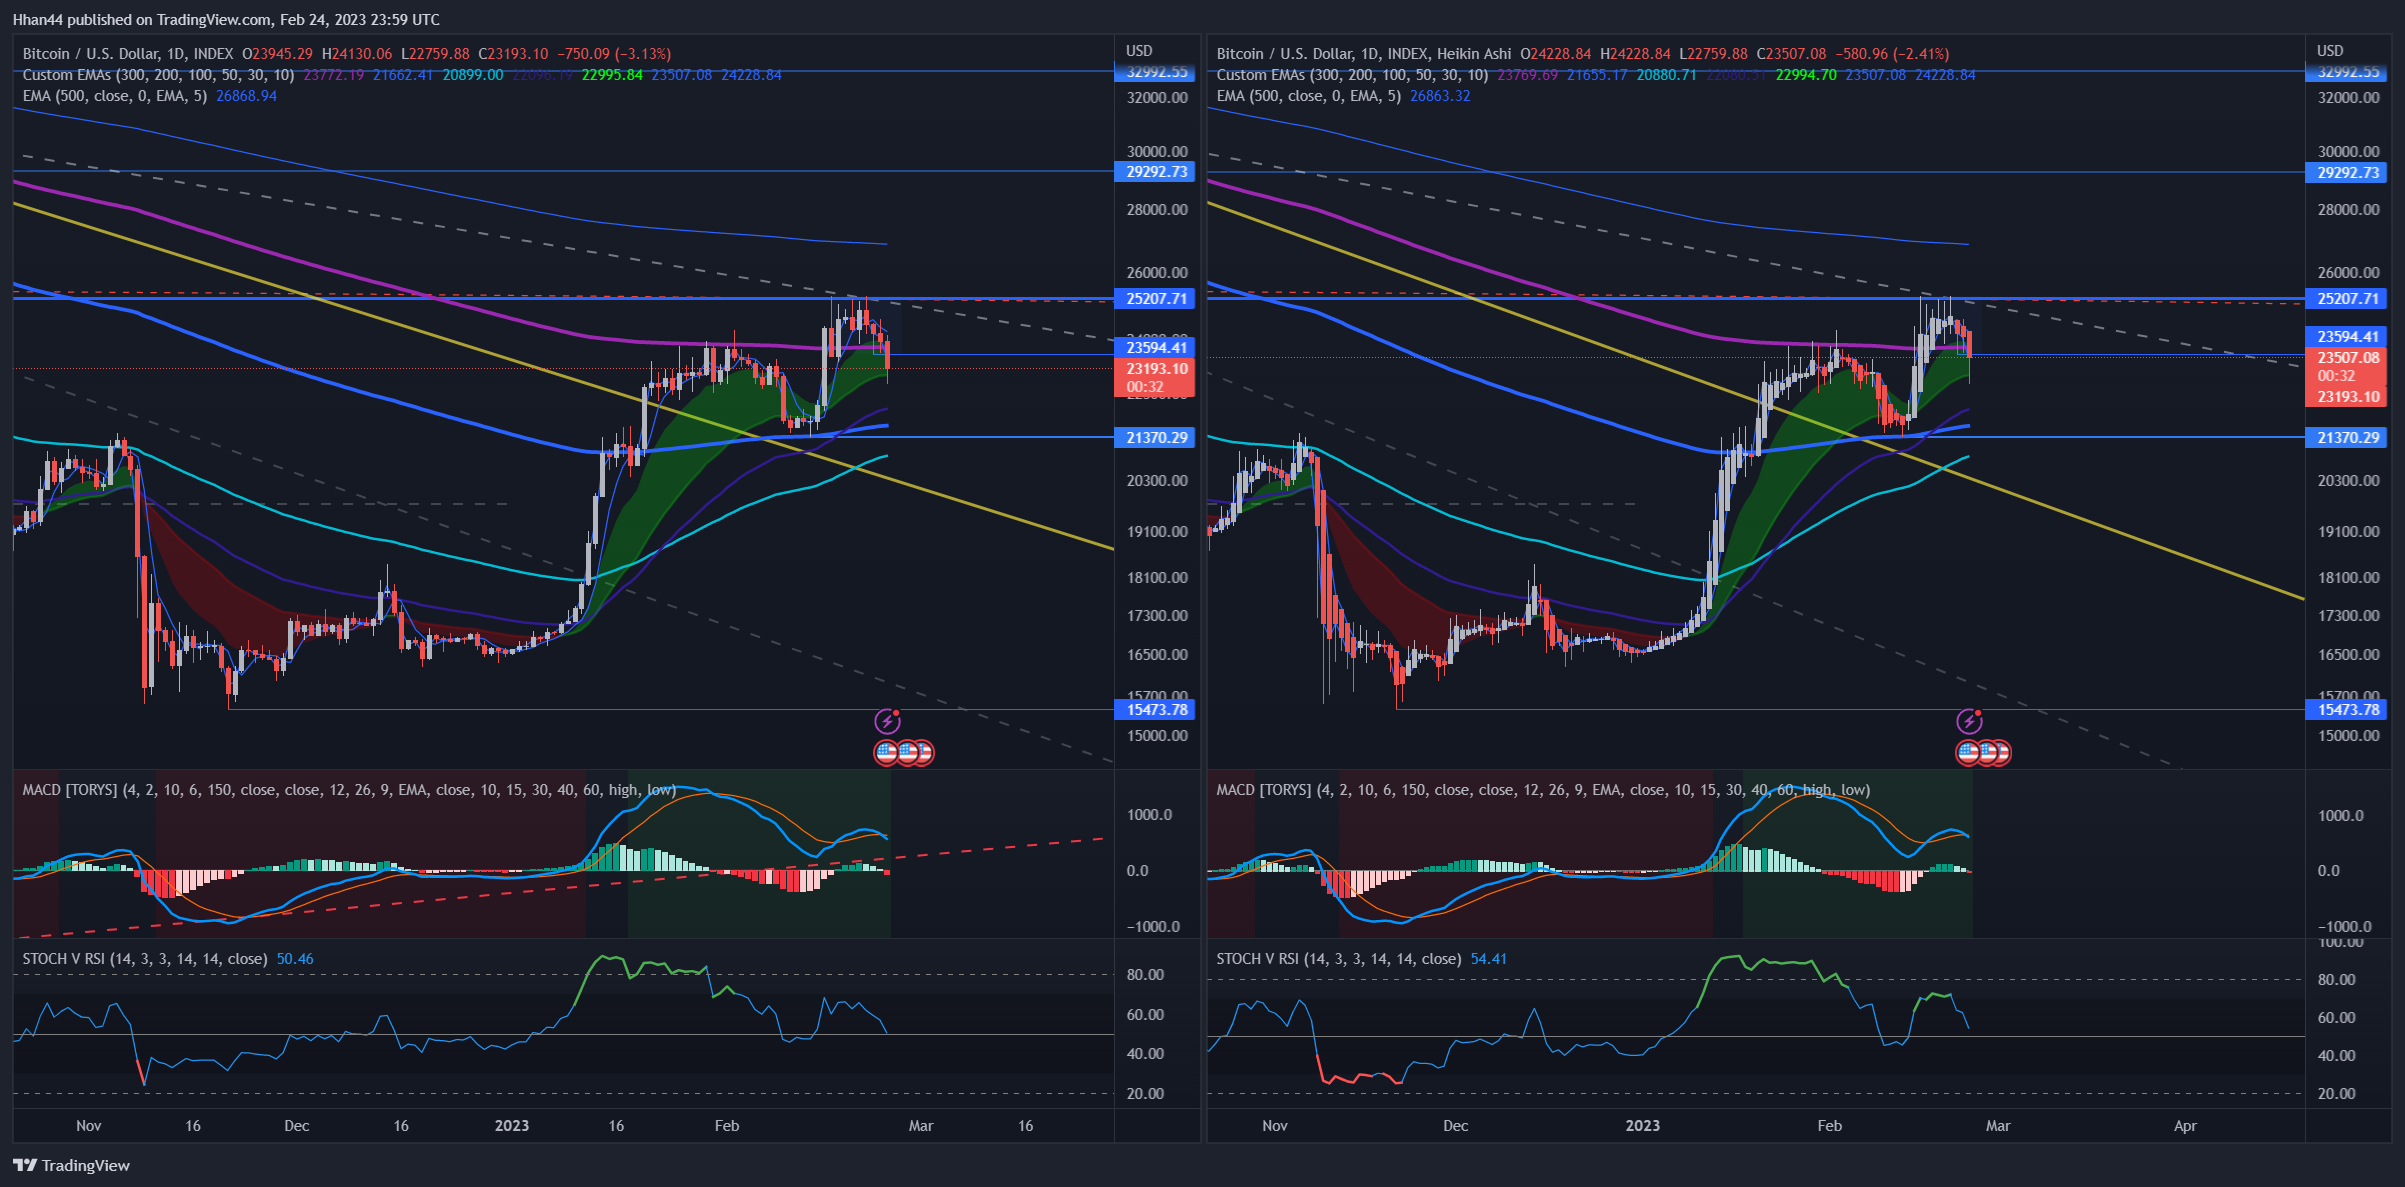Click the MACD [TORYS] indicator legend in right chart
The height and width of the screenshot is (1187, 2405).
click(x=1543, y=790)
